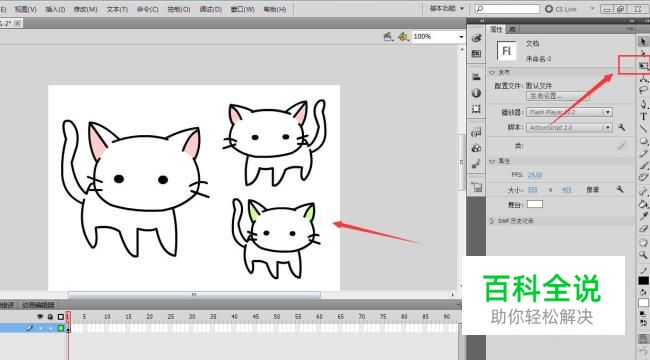Click the stage width value 550

pyautogui.click(x=532, y=190)
